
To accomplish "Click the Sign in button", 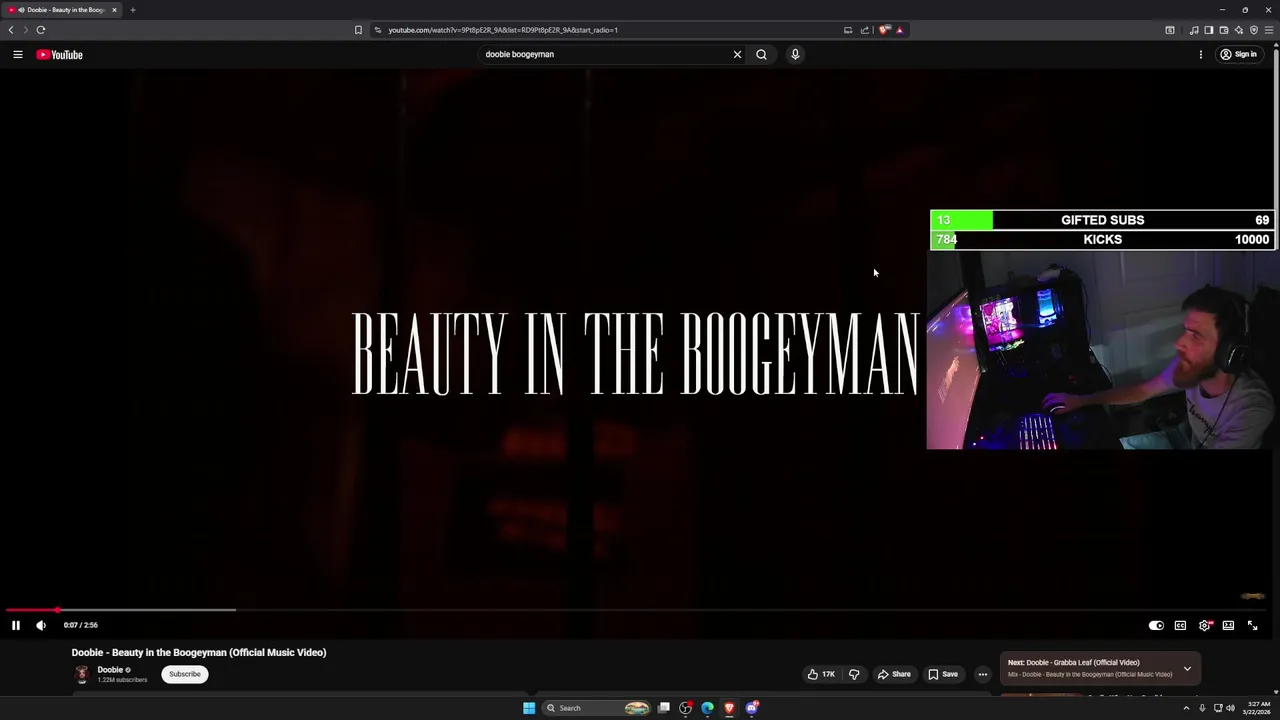I will click(1238, 55).
